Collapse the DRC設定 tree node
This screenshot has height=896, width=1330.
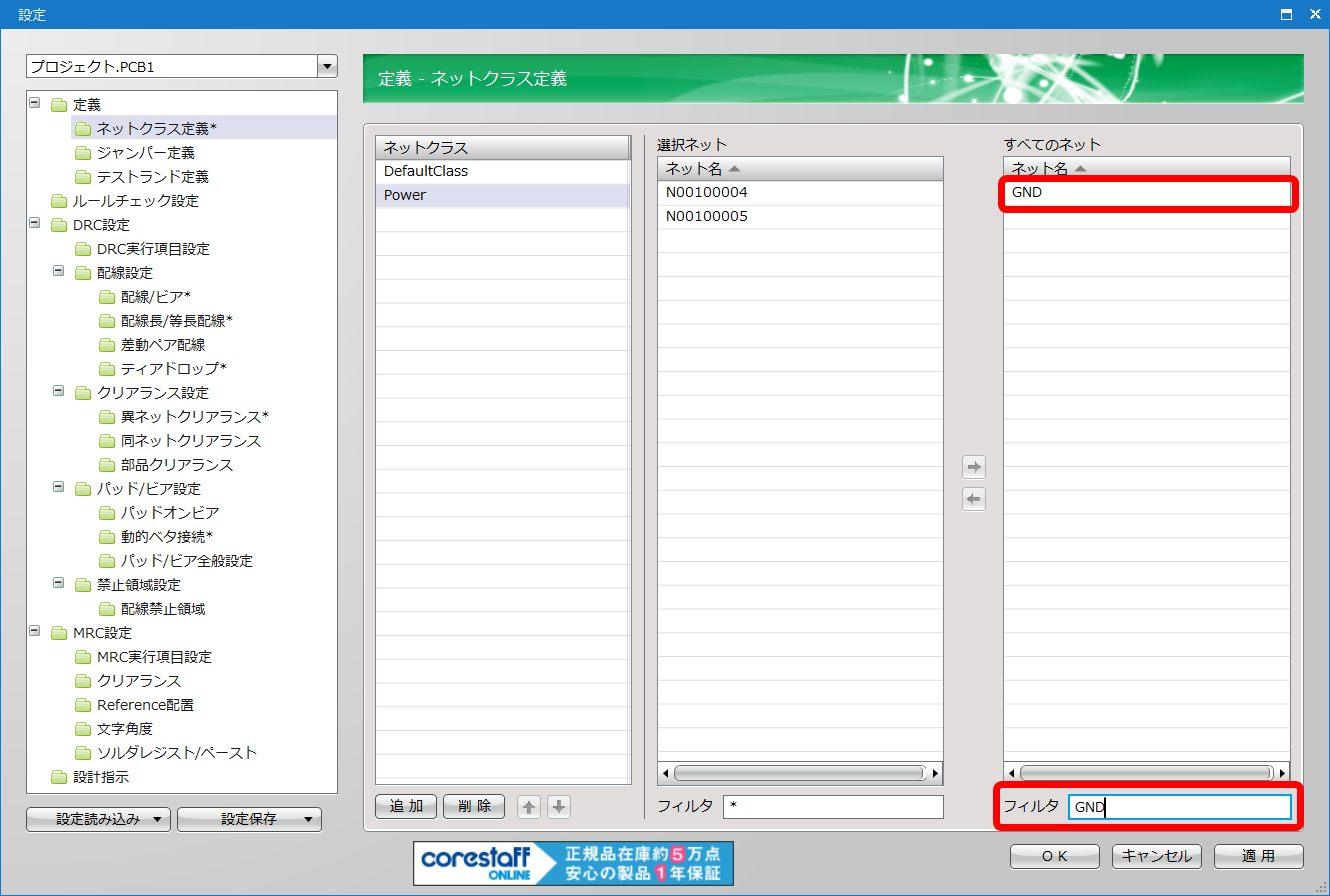[x=36, y=223]
